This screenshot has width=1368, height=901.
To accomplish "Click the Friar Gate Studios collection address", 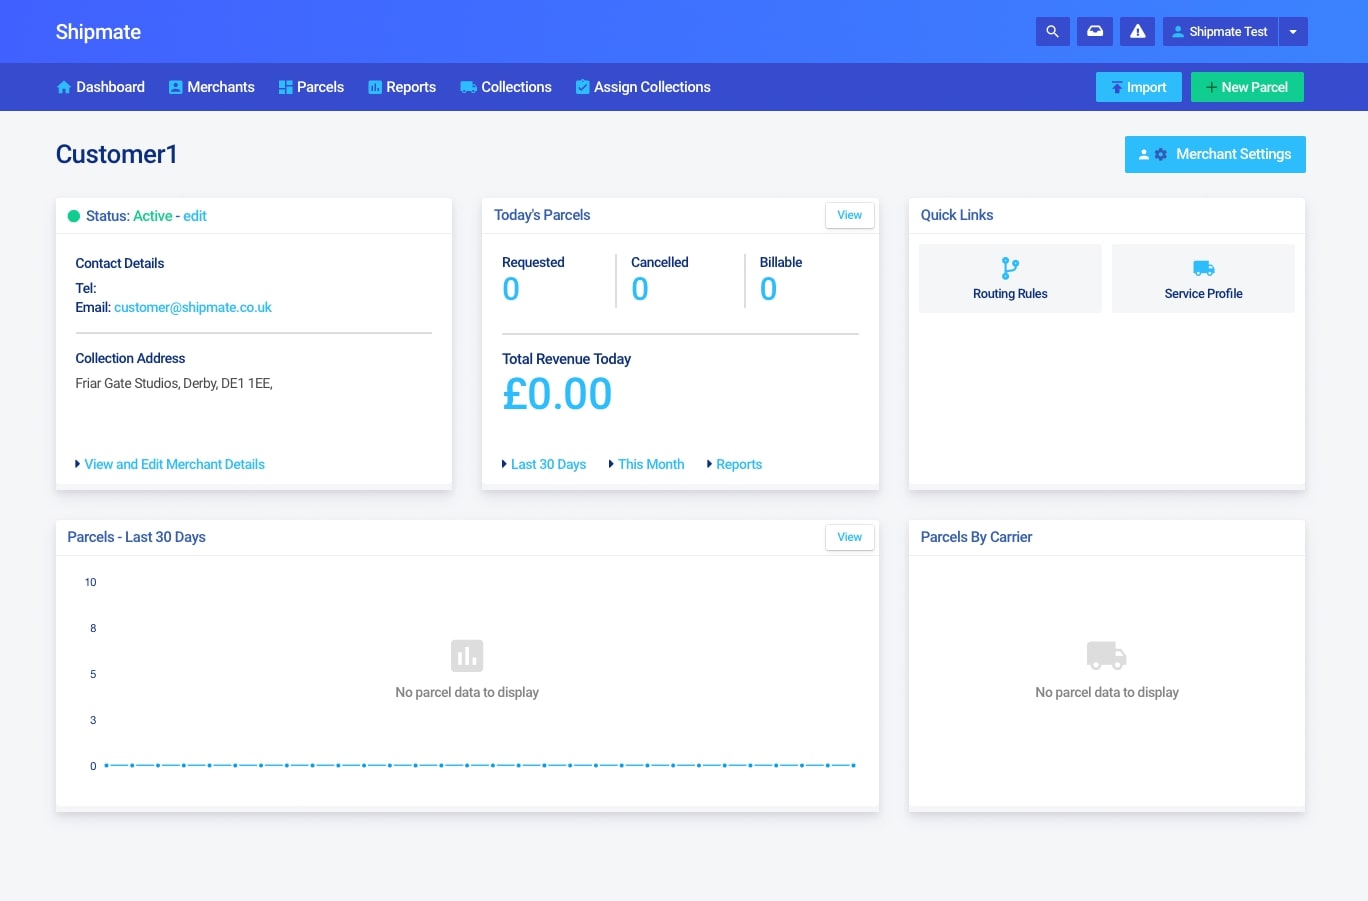I will coord(174,383).
